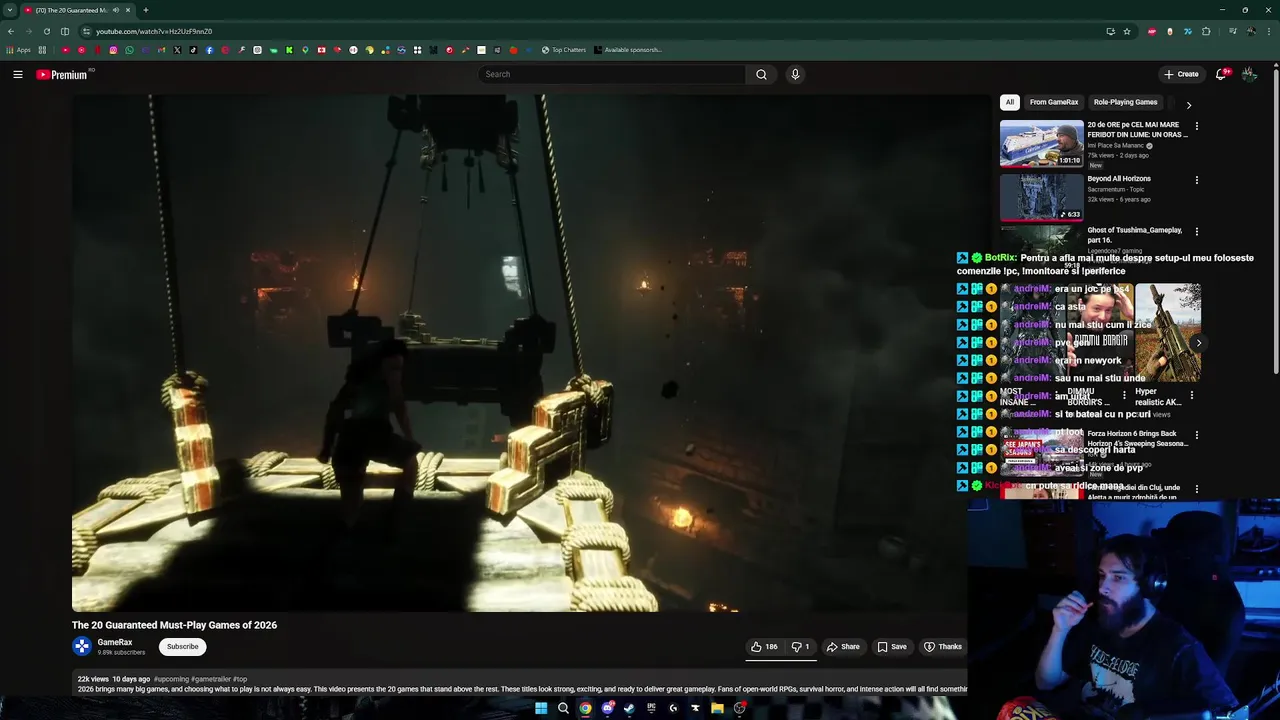Share the video
Image resolution: width=1280 pixels, height=720 pixels.
pos(843,647)
